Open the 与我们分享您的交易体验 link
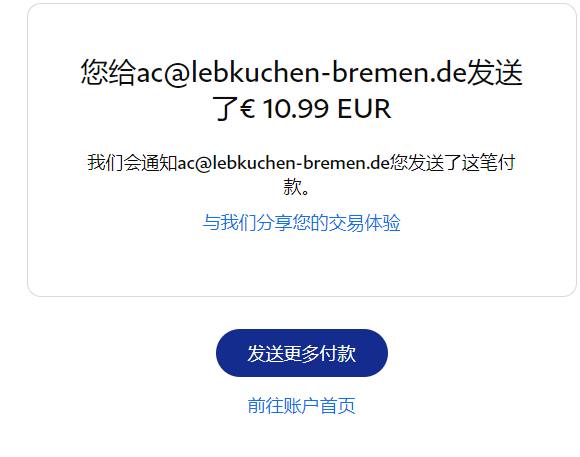 coord(301,223)
